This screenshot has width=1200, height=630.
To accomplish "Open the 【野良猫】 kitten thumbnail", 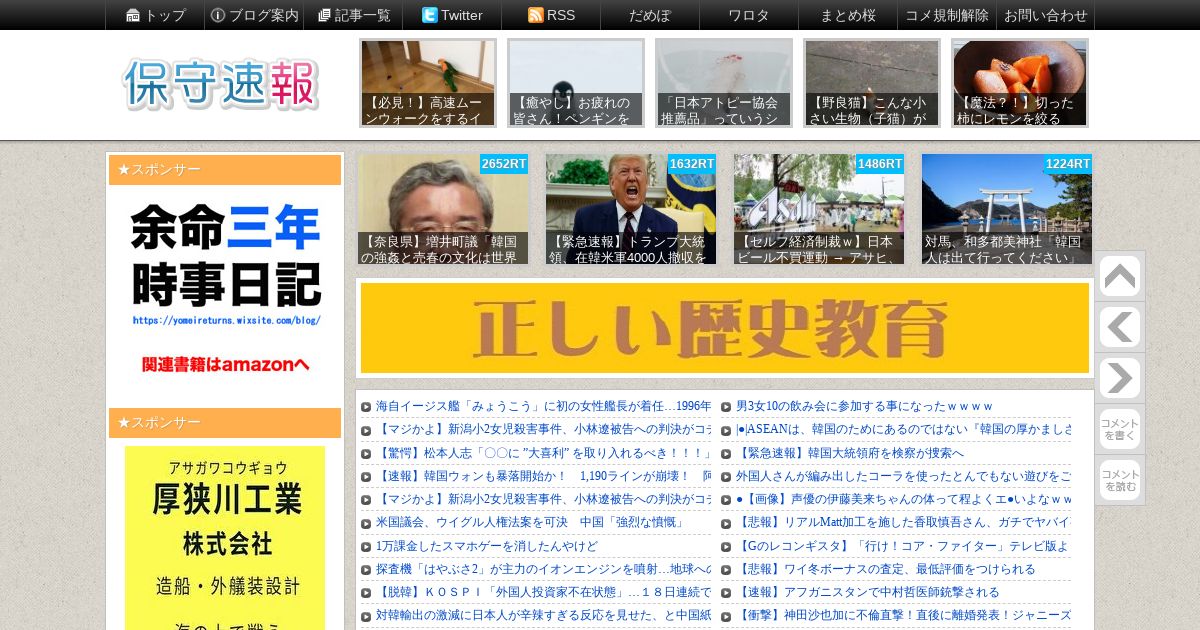I will (872, 83).
